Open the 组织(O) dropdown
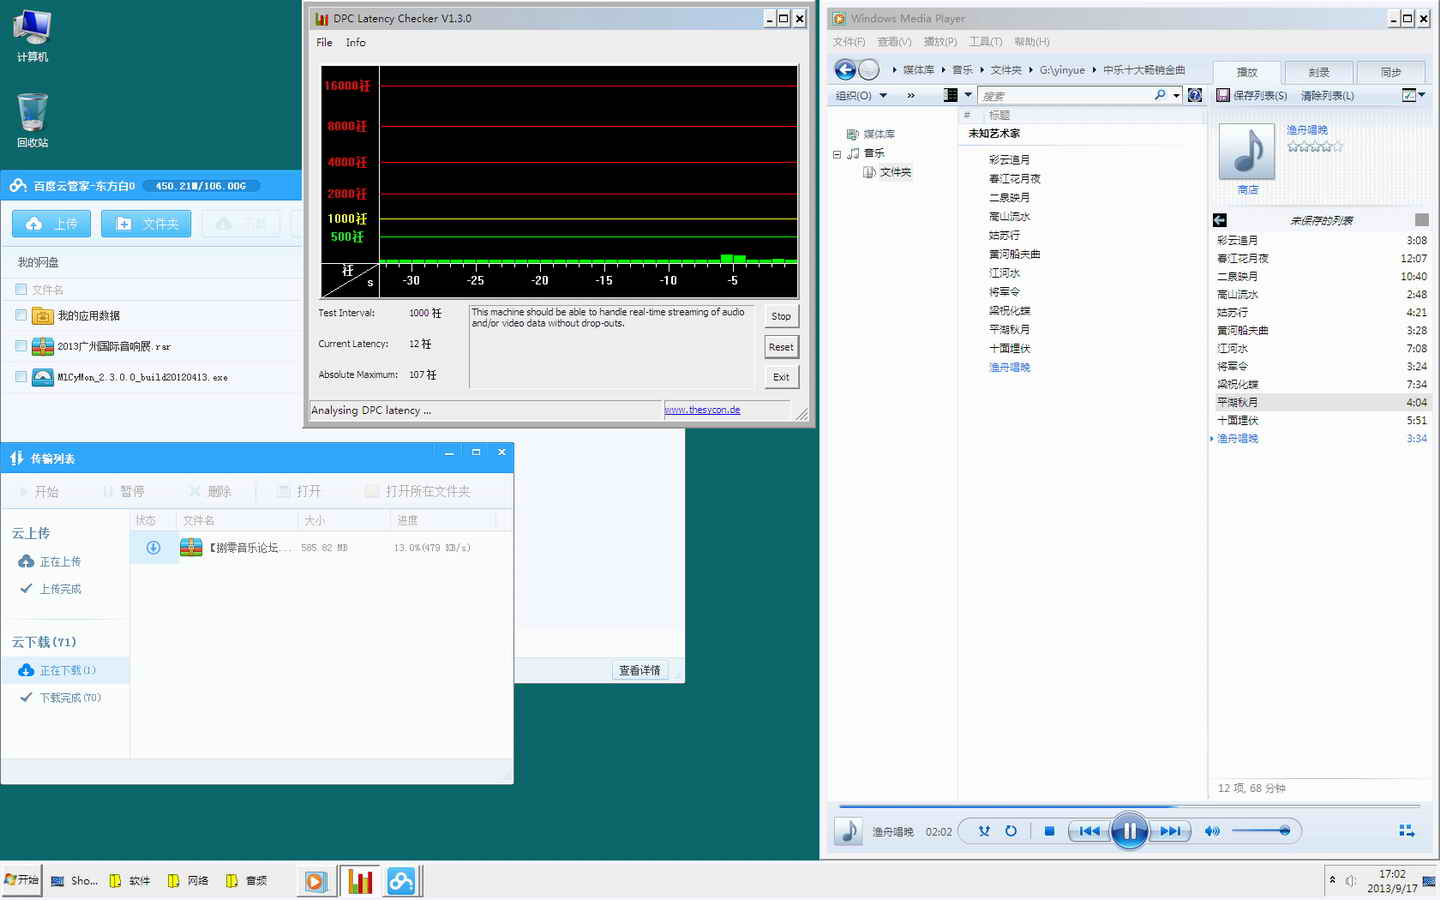 click(x=861, y=96)
